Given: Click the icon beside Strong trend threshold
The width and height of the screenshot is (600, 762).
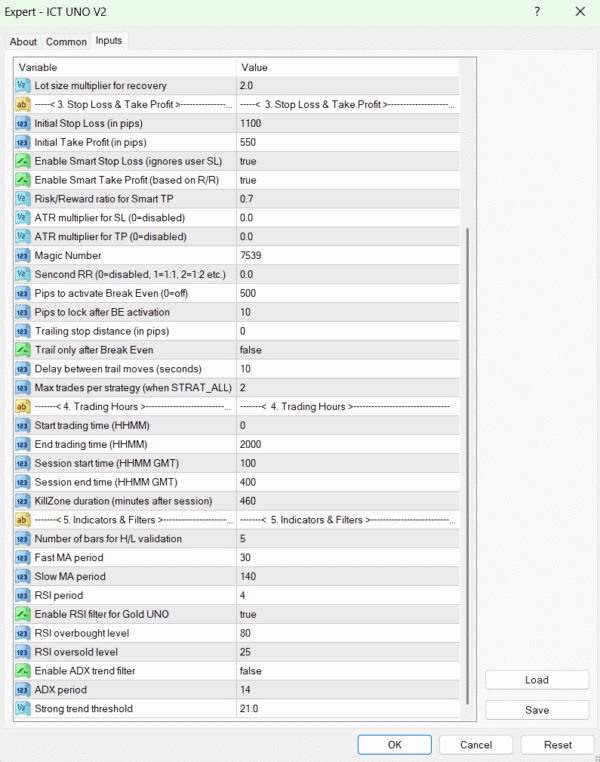Looking at the screenshot, I should pos(22,709).
